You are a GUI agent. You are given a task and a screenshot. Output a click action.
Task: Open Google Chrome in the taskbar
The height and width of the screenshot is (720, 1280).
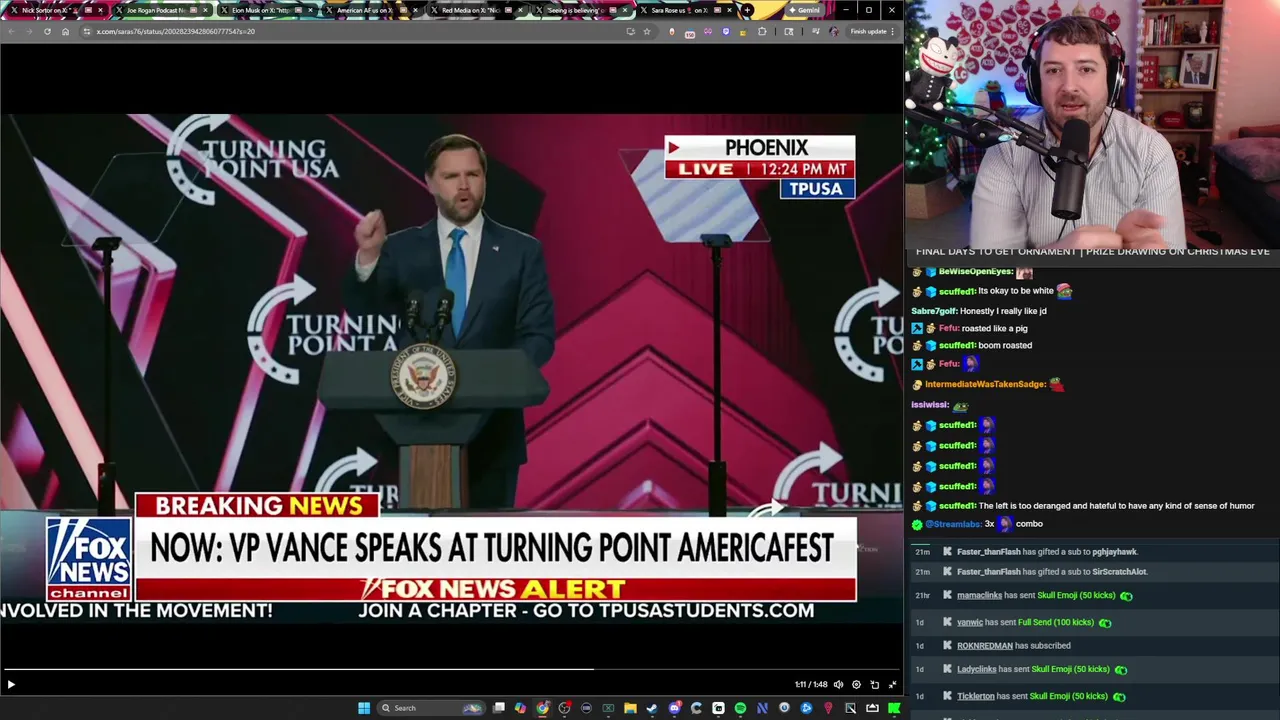click(x=542, y=708)
